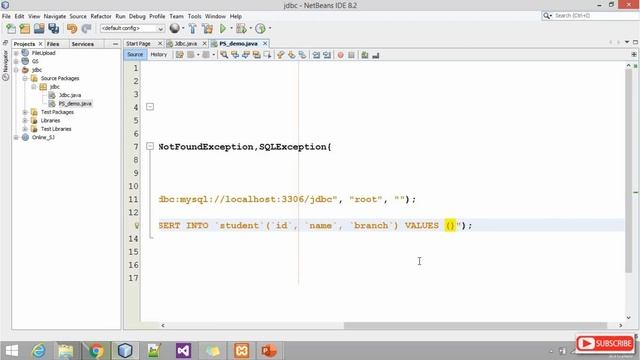Click the horizontal scrollbar thumb in editor

tap(476, 325)
